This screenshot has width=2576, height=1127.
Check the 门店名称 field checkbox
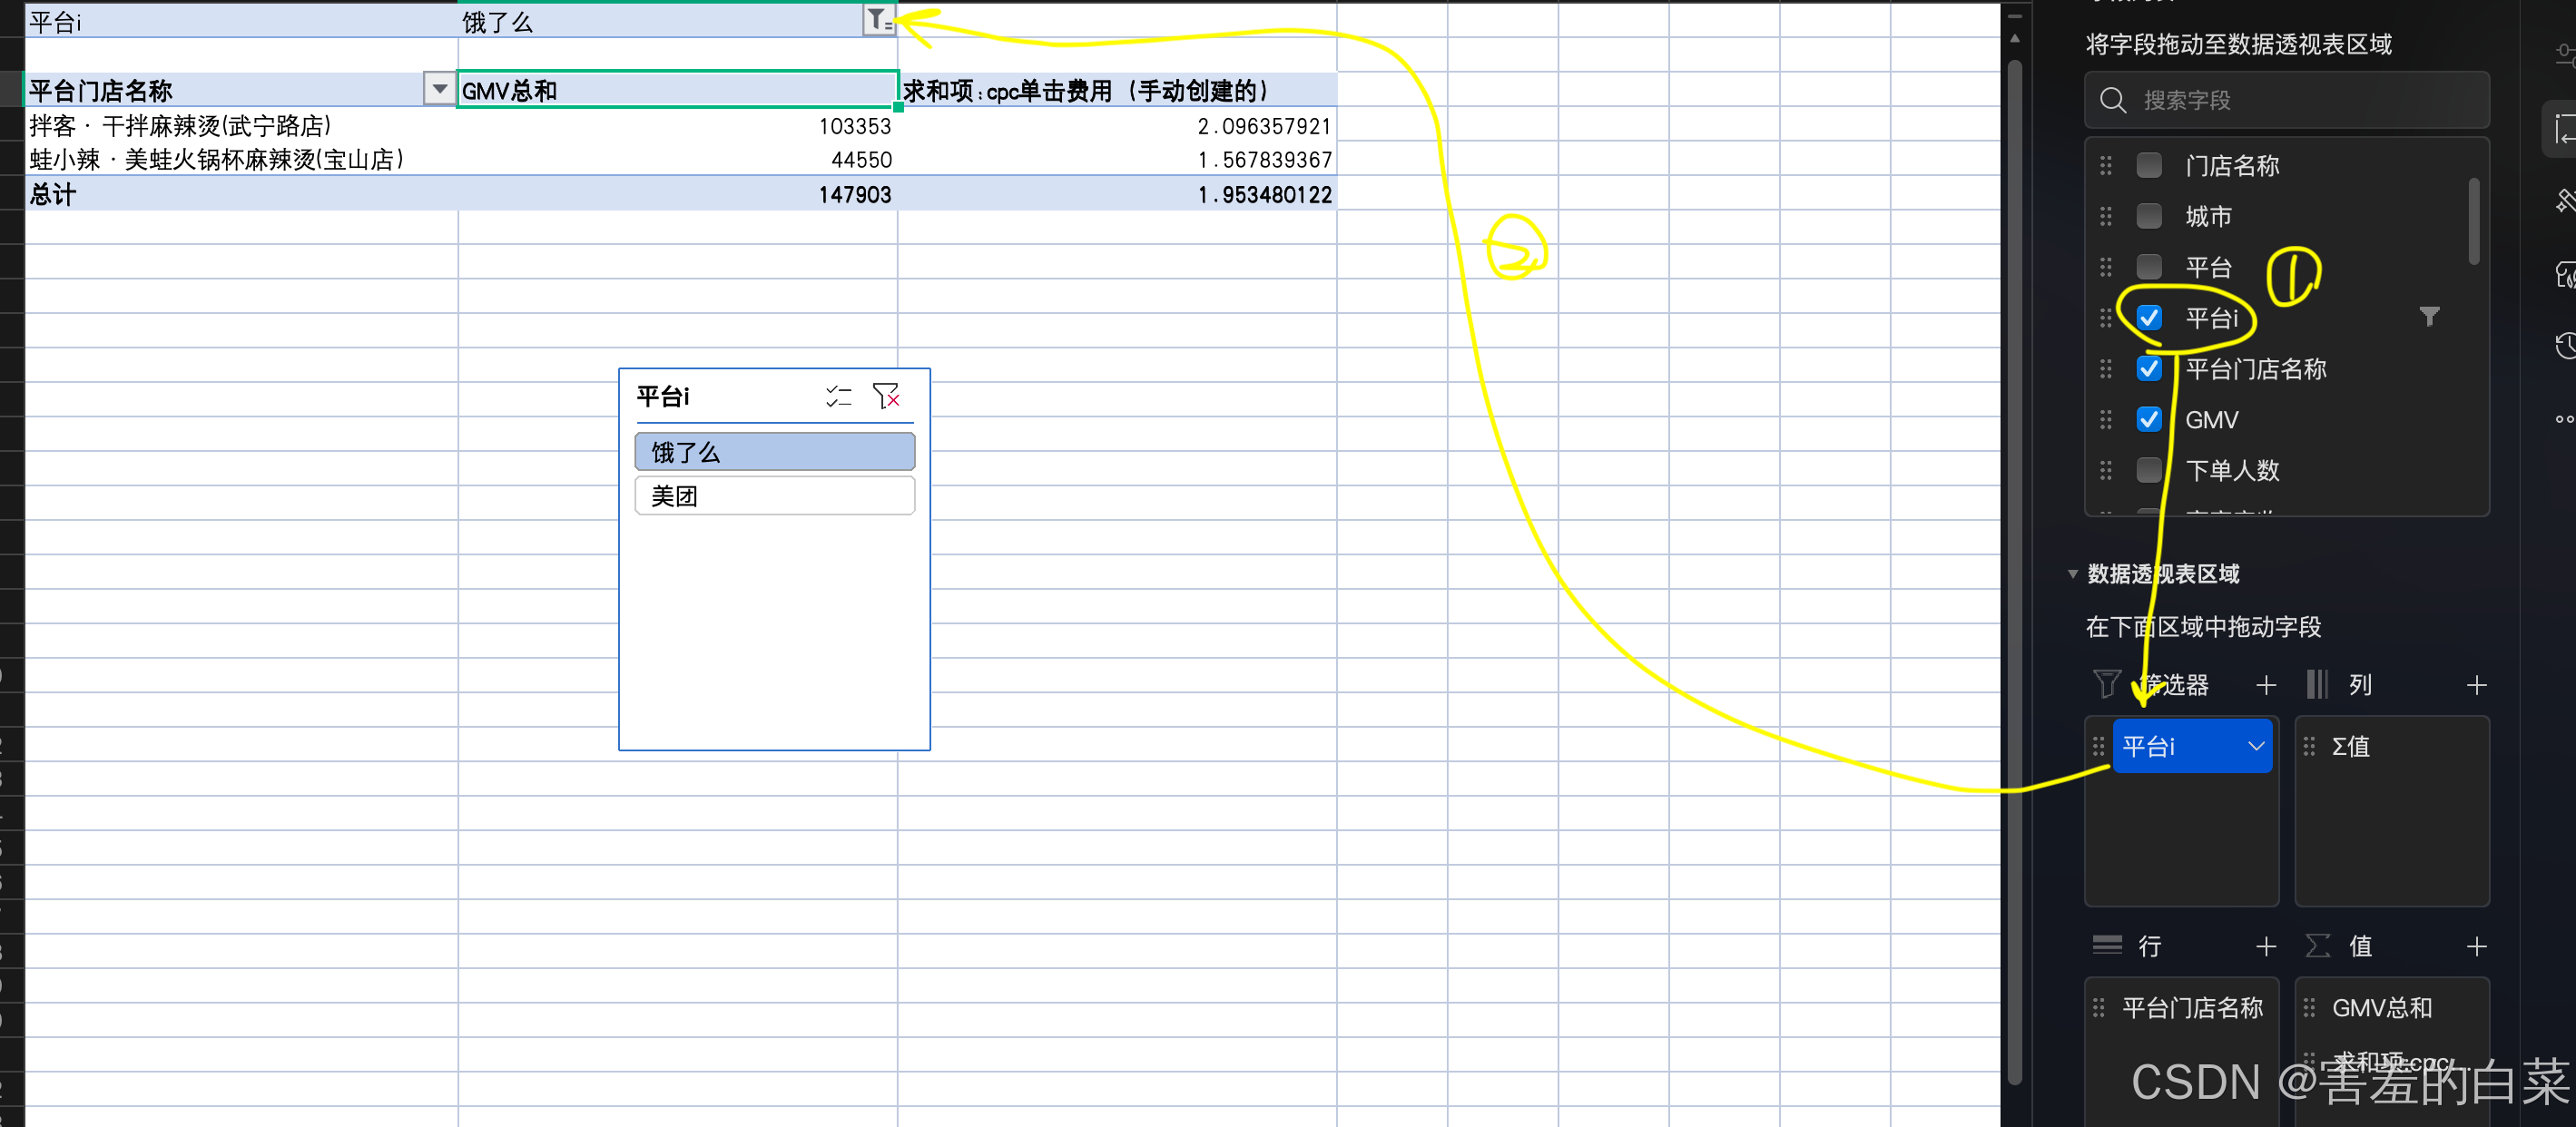[2148, 165]
